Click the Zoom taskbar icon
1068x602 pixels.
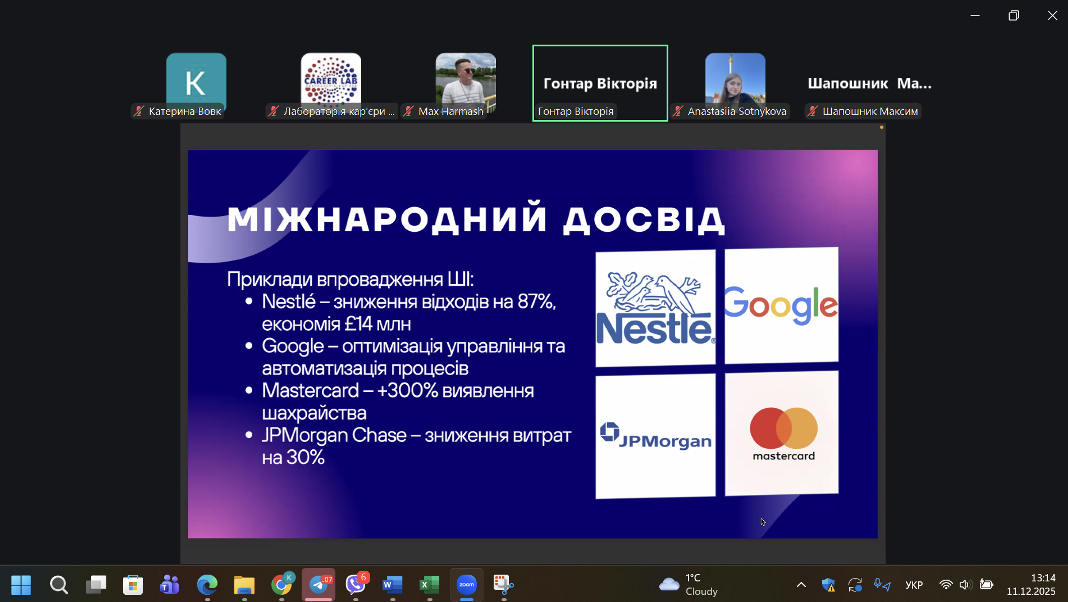tap(466, 585)
